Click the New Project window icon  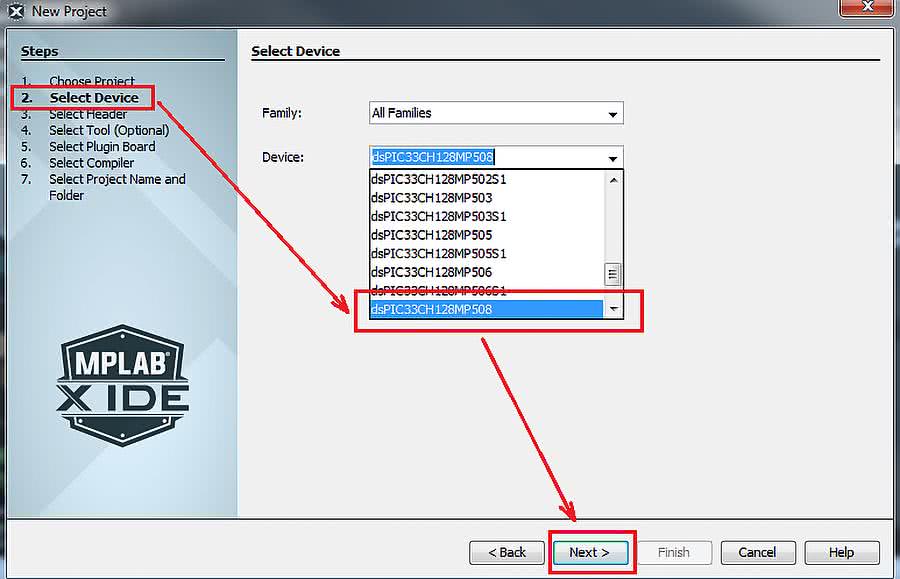click(x=16, y=12)
